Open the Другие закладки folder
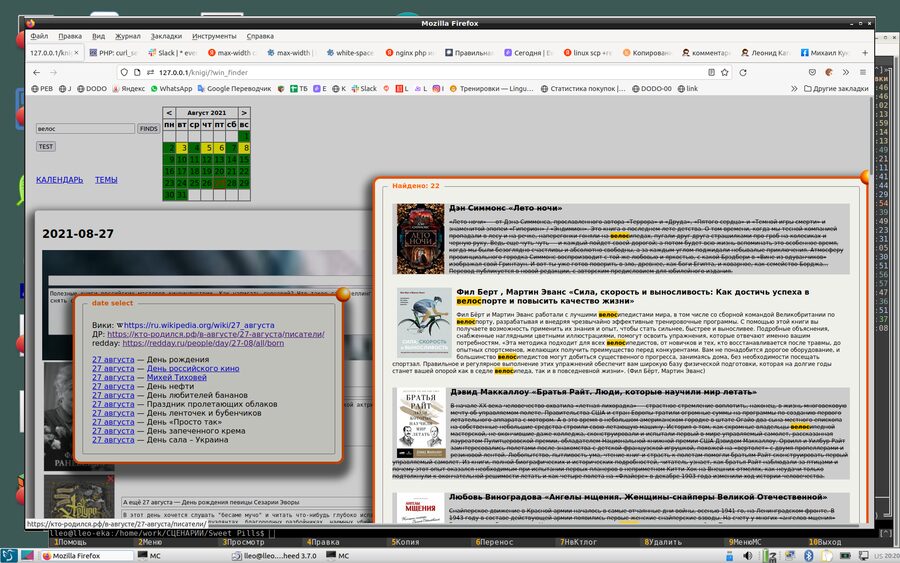 coord(836,88)
